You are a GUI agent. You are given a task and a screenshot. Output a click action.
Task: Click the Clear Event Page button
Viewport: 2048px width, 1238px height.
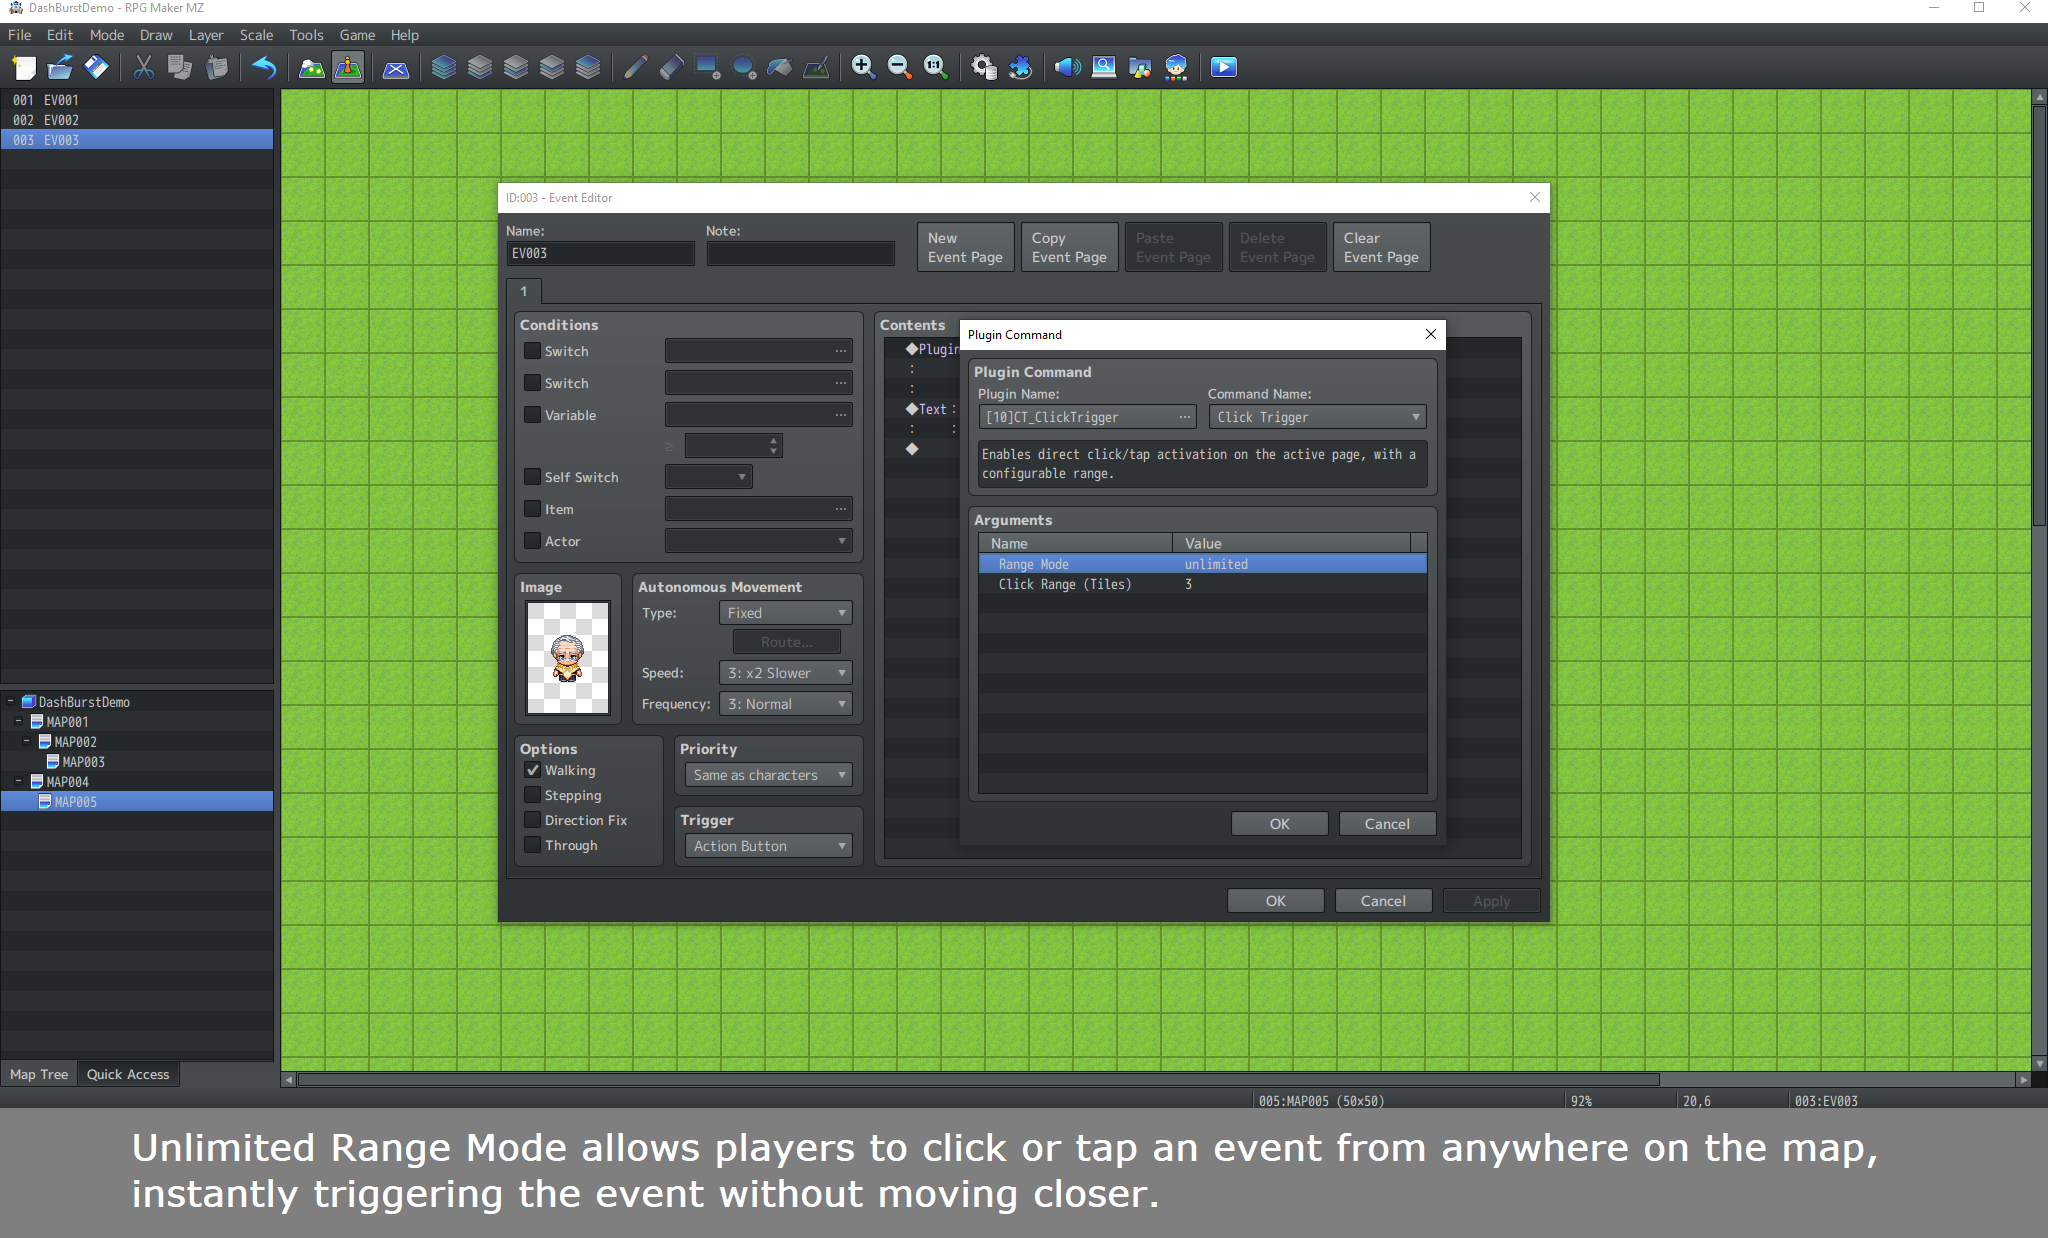[1382, 247]
